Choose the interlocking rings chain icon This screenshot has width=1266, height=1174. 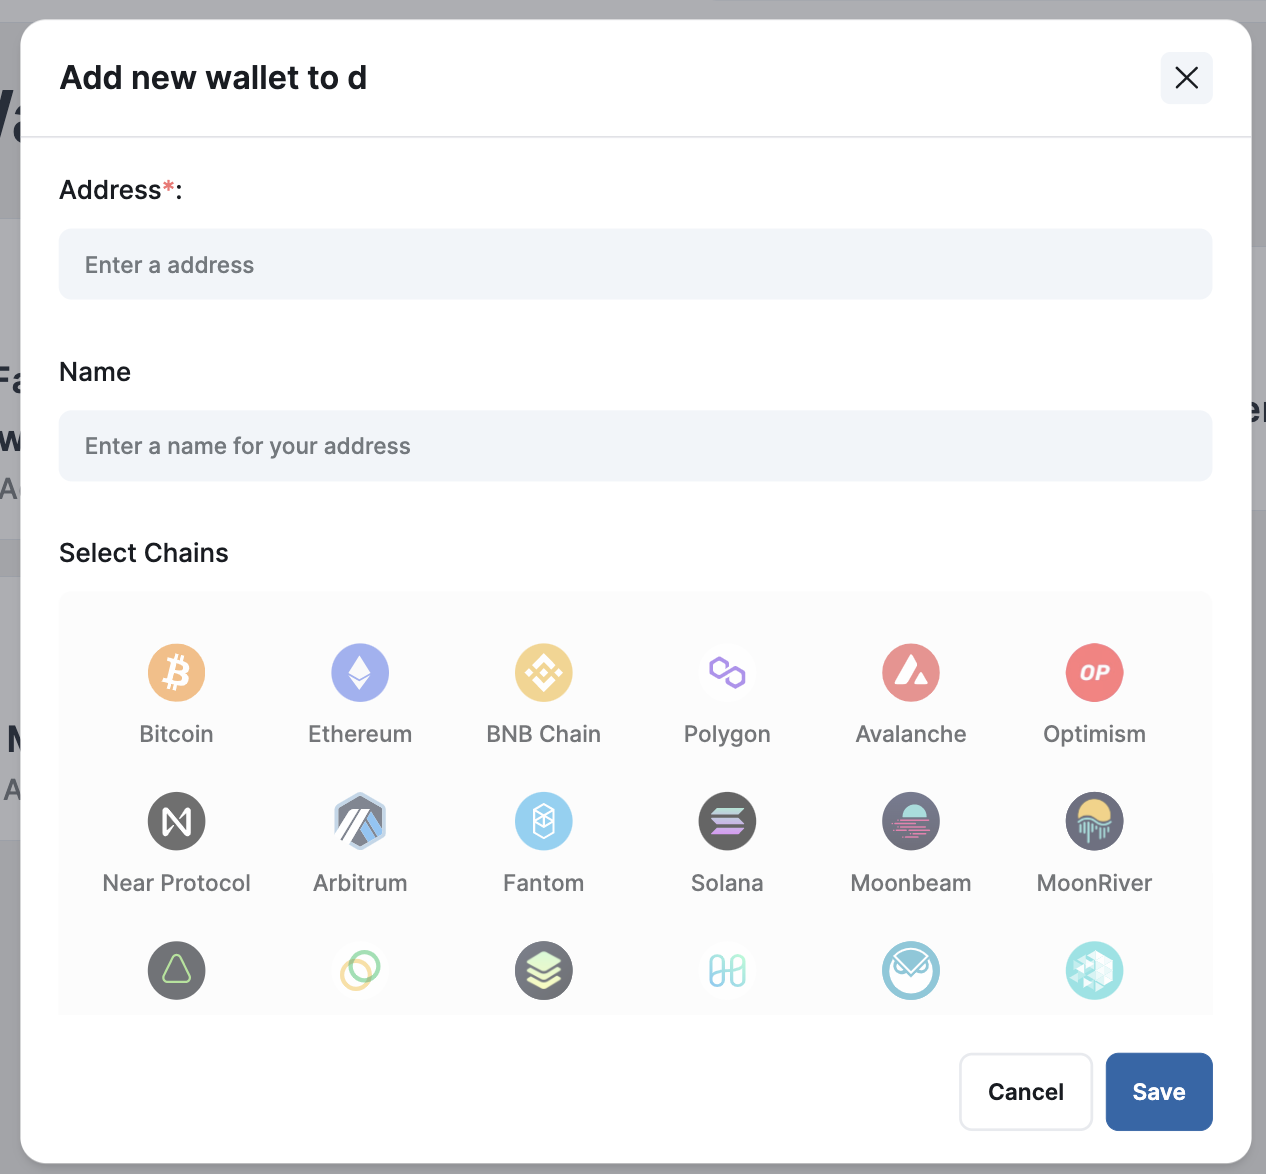[x=360, y=970]
